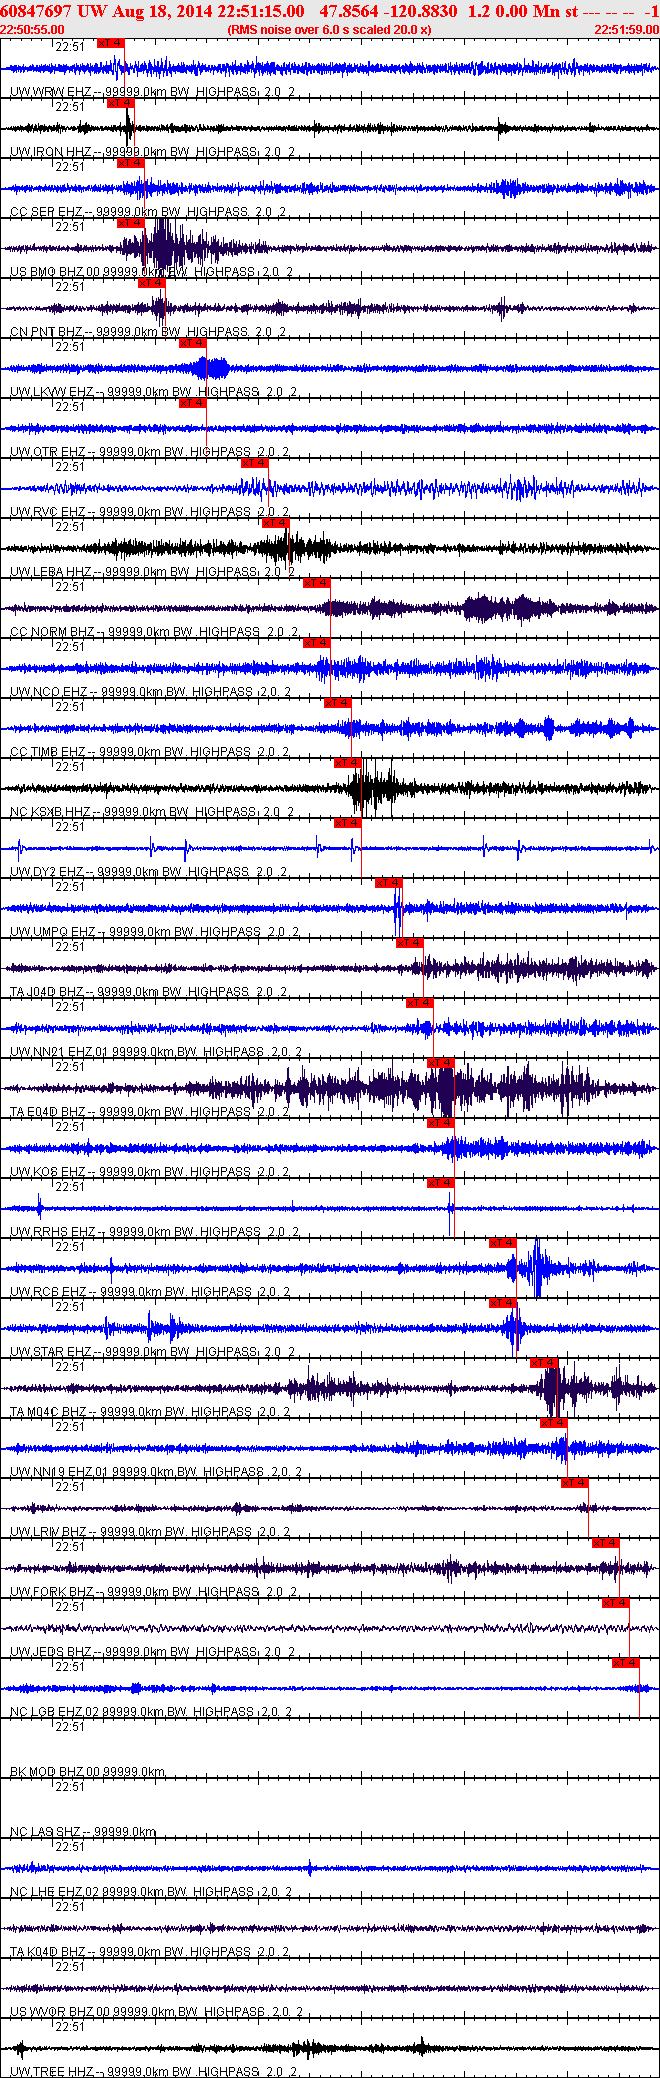Select the pick flag on UW.JEDS trace
The width and height of the screenshot is (660, 2078).
pos(615,1603)
